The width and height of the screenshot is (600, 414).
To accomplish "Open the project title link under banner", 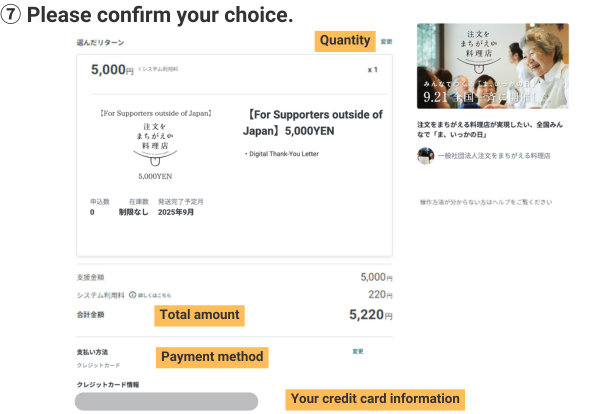I will (491, 129).
